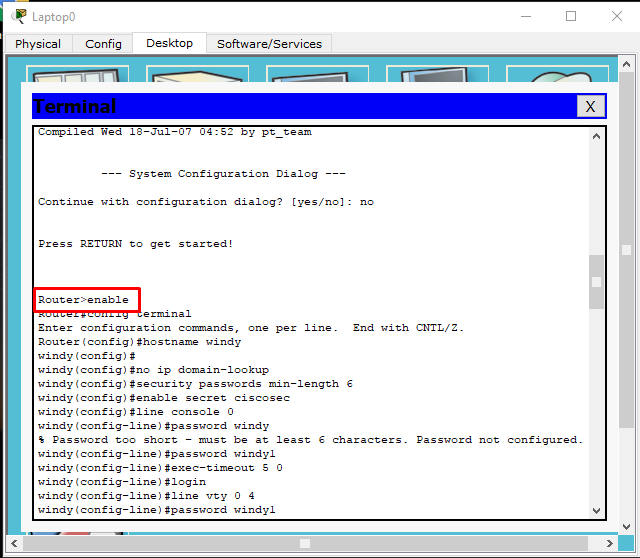Click the desktop pane scroll up arrow
Viewport: 640px width, 558px height.
(x=627, y=64)
